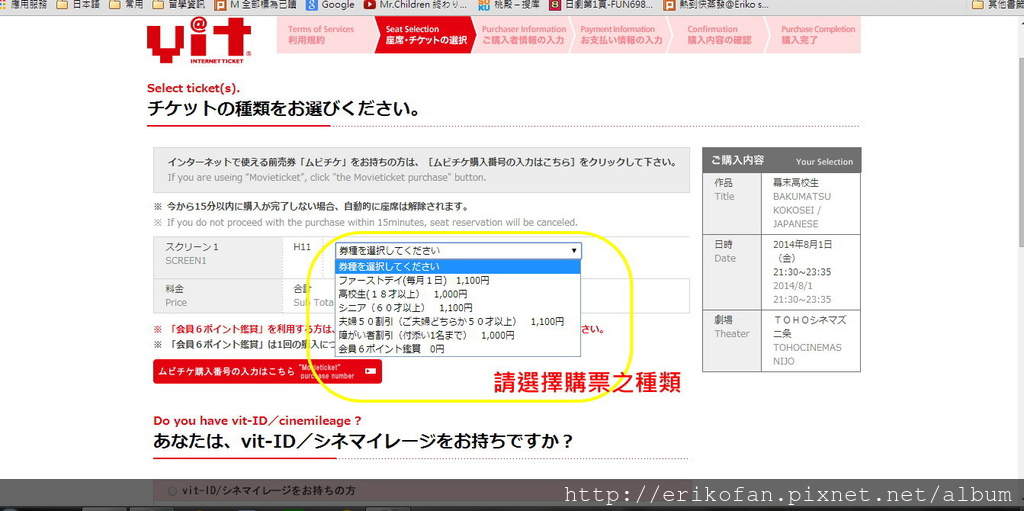The height and width of the screenshot is (511, 1024).
Task: Go to the Confirmation step tab
Action: click(719, 35)
